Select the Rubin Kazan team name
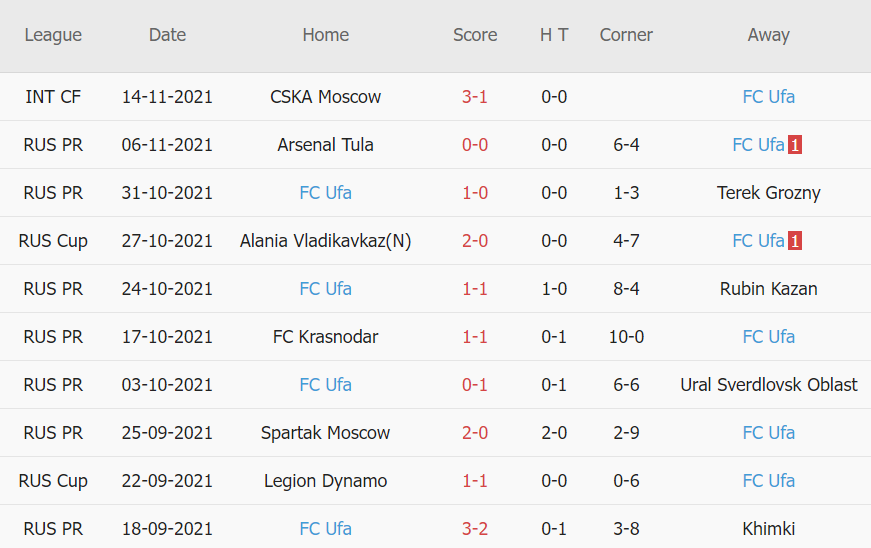Screen dimensions: 871x548 (x=768, y=289)
